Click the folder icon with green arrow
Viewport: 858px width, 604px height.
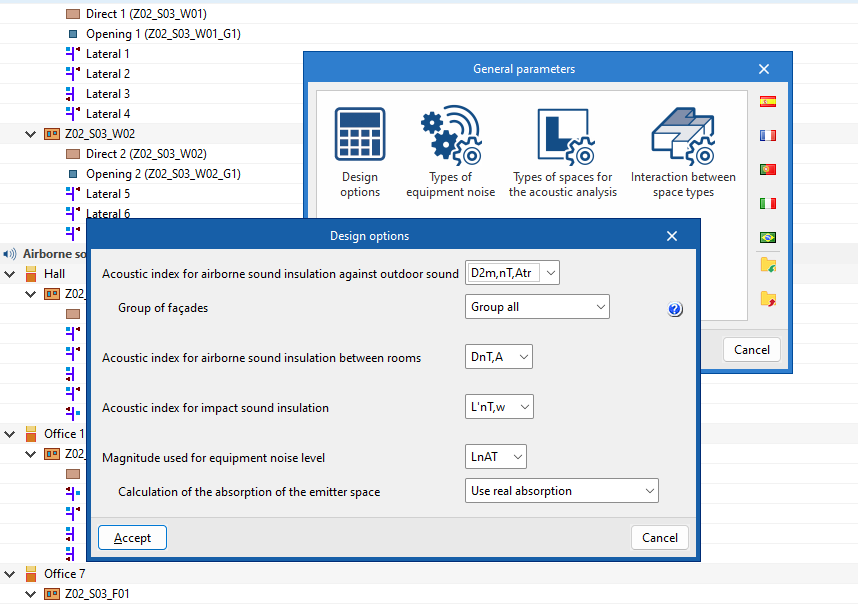(768, 265)
